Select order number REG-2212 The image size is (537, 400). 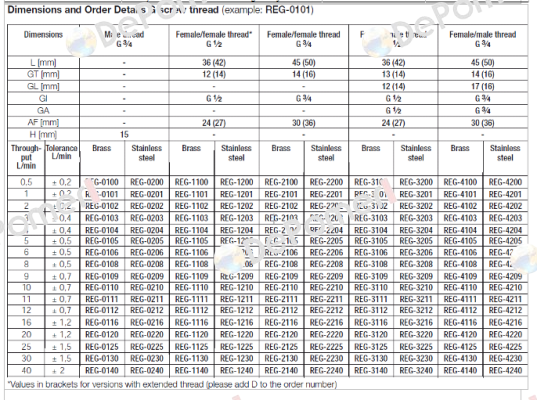[326, 311]
